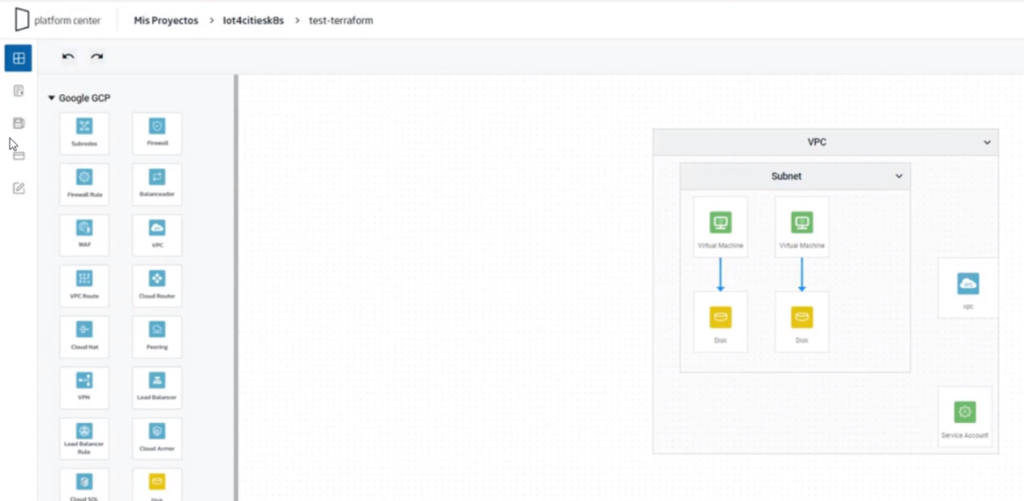Collapse the VPC container using its chevron
The width and height of the screenshot is (1024, 501).
(x=987, y=142)
